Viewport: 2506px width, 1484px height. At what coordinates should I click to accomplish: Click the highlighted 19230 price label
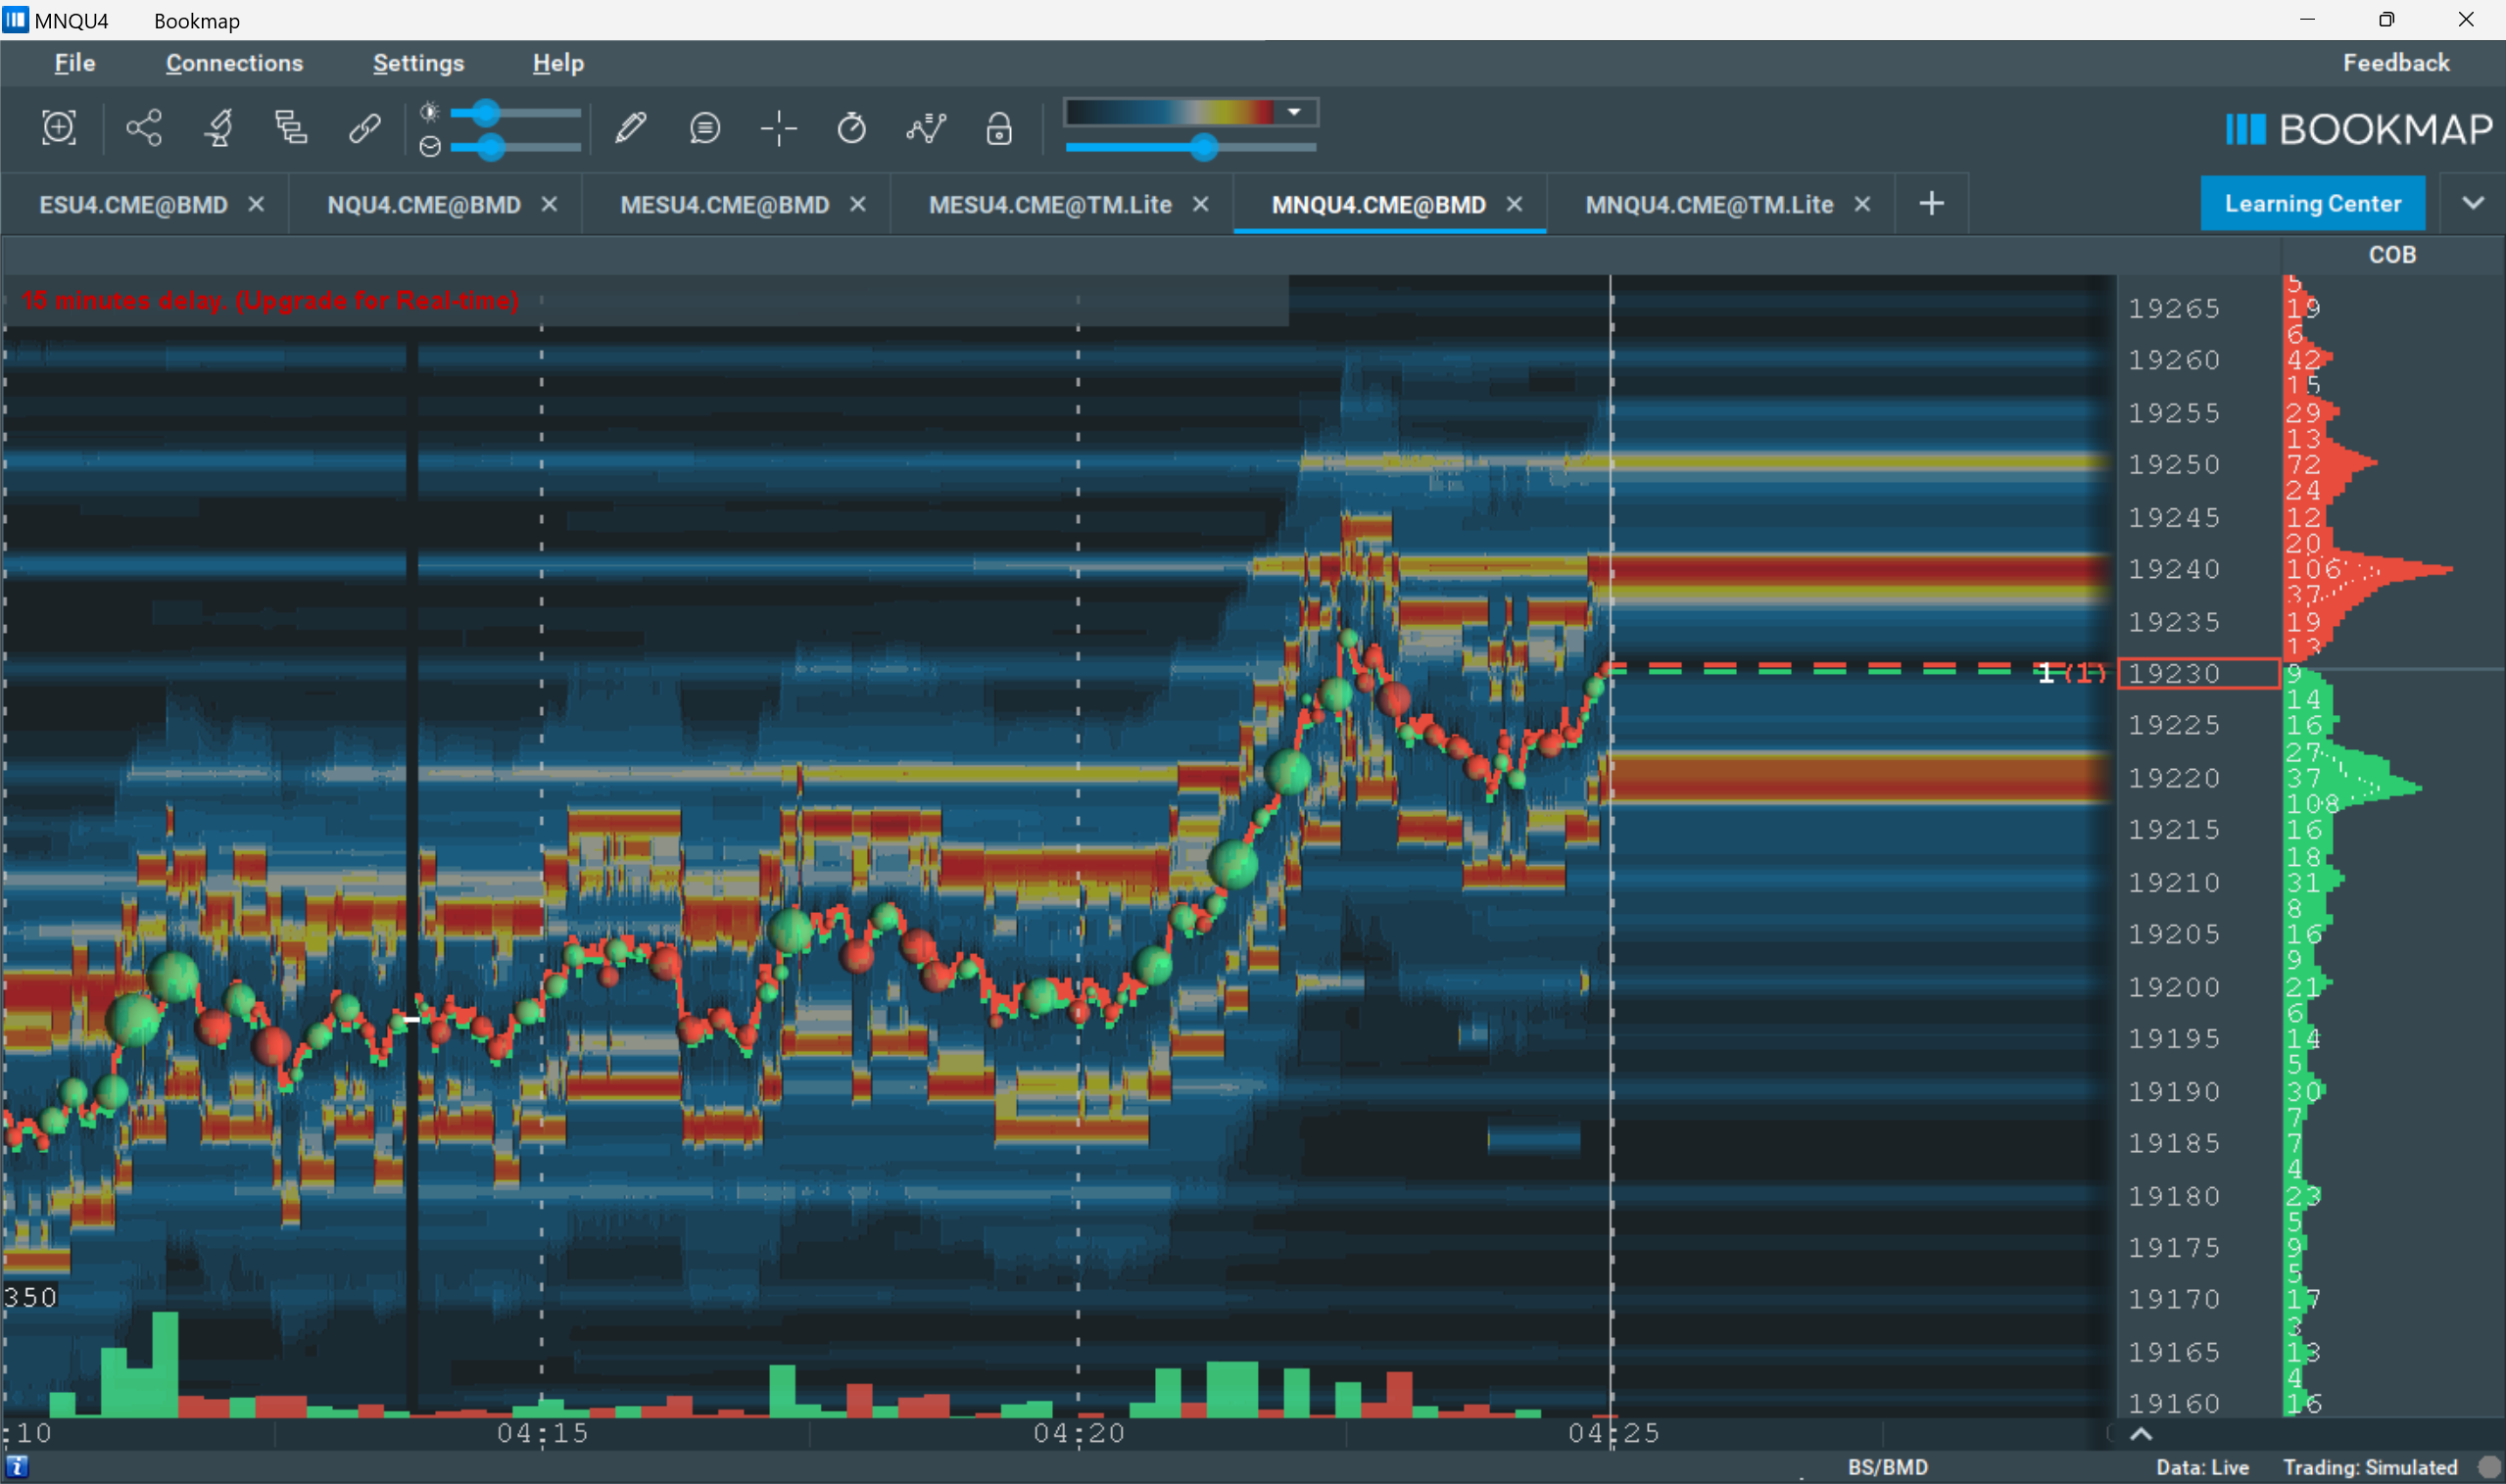pyautogui.click(x=2198, y=673)
